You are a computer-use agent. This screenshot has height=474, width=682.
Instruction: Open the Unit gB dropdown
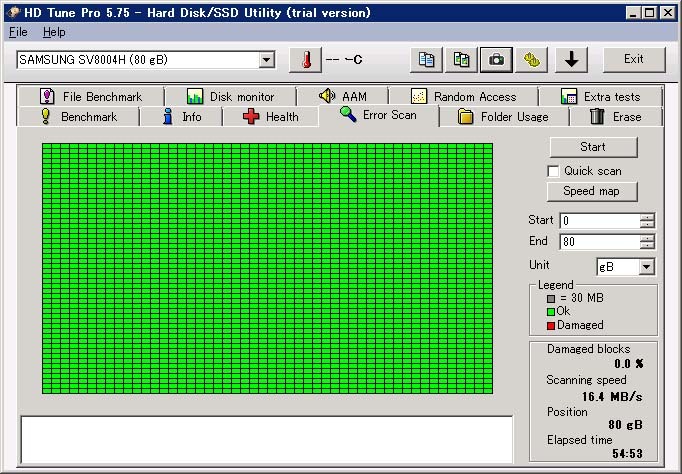coord(646,267)
